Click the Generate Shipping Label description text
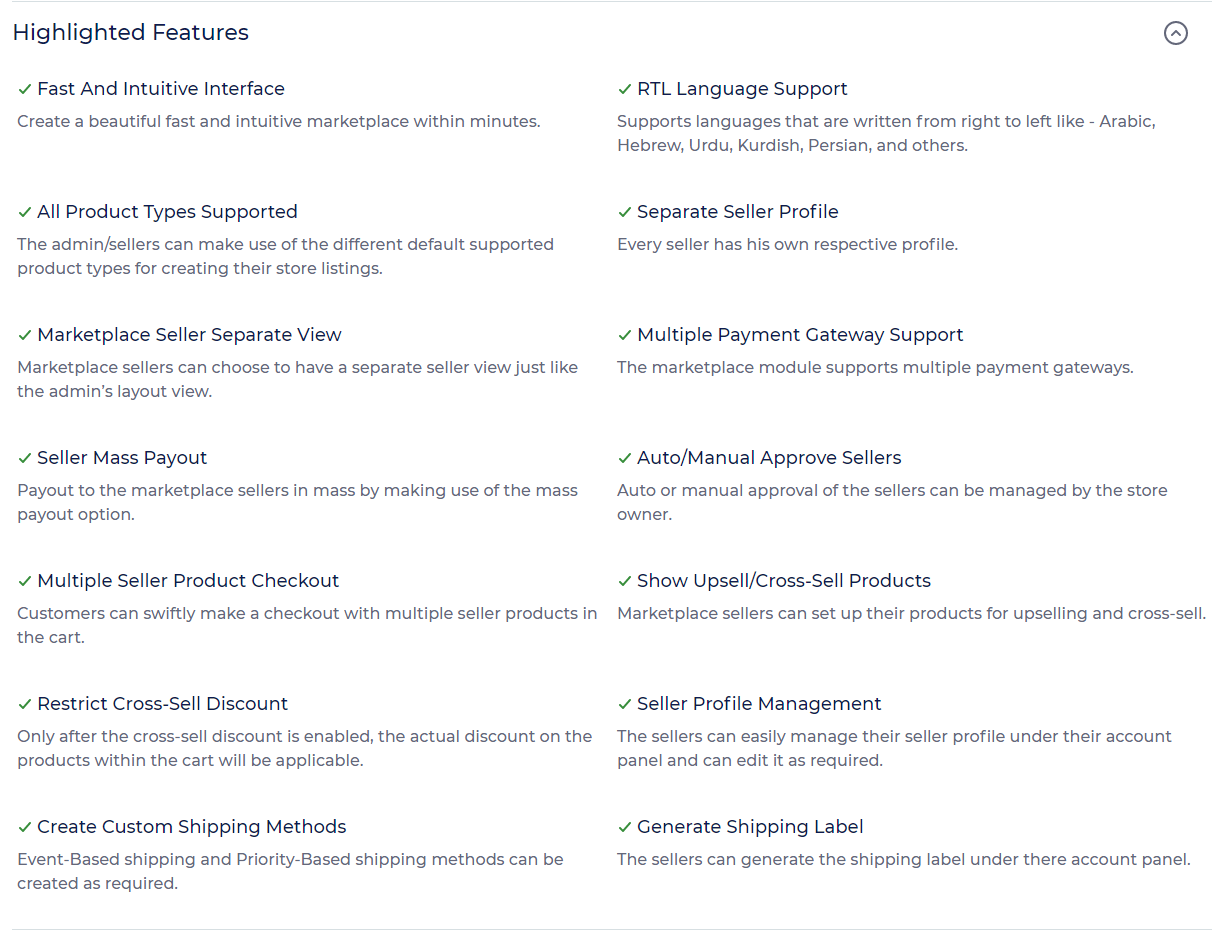Screen dimensions: 1212x930 coord(904,859)
